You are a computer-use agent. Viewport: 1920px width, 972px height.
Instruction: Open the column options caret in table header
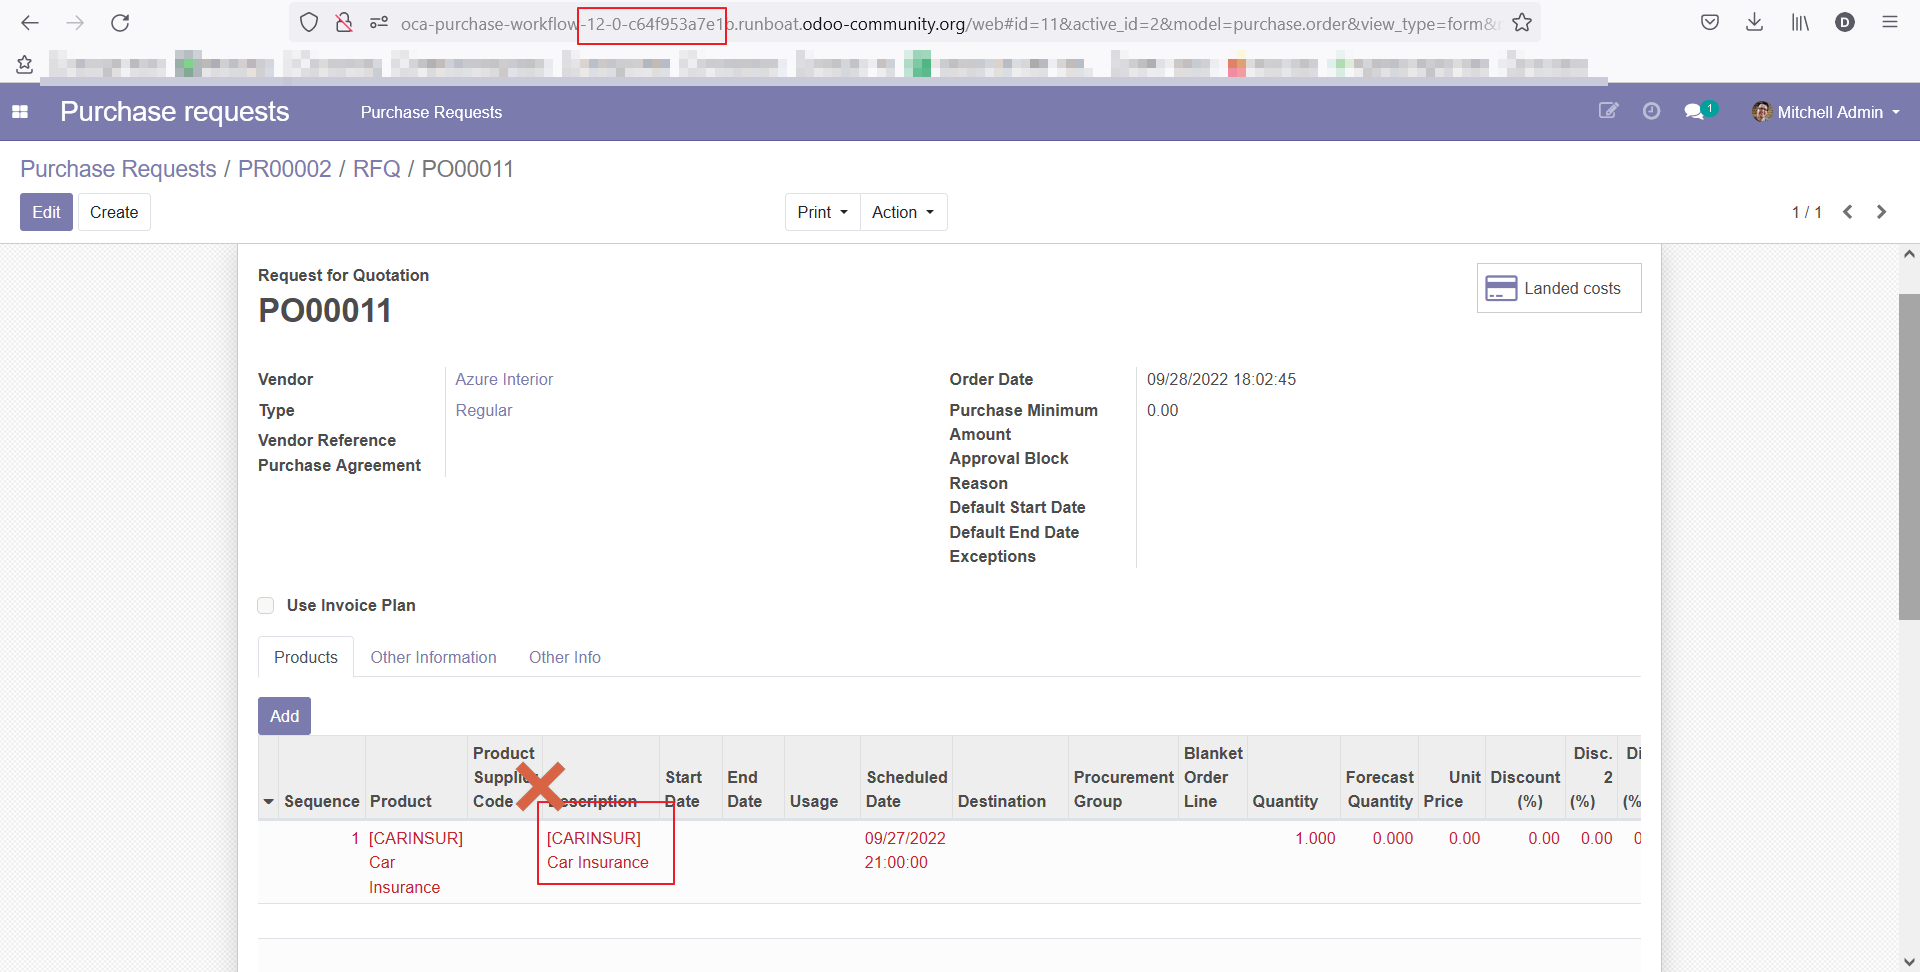click(268, 802)
